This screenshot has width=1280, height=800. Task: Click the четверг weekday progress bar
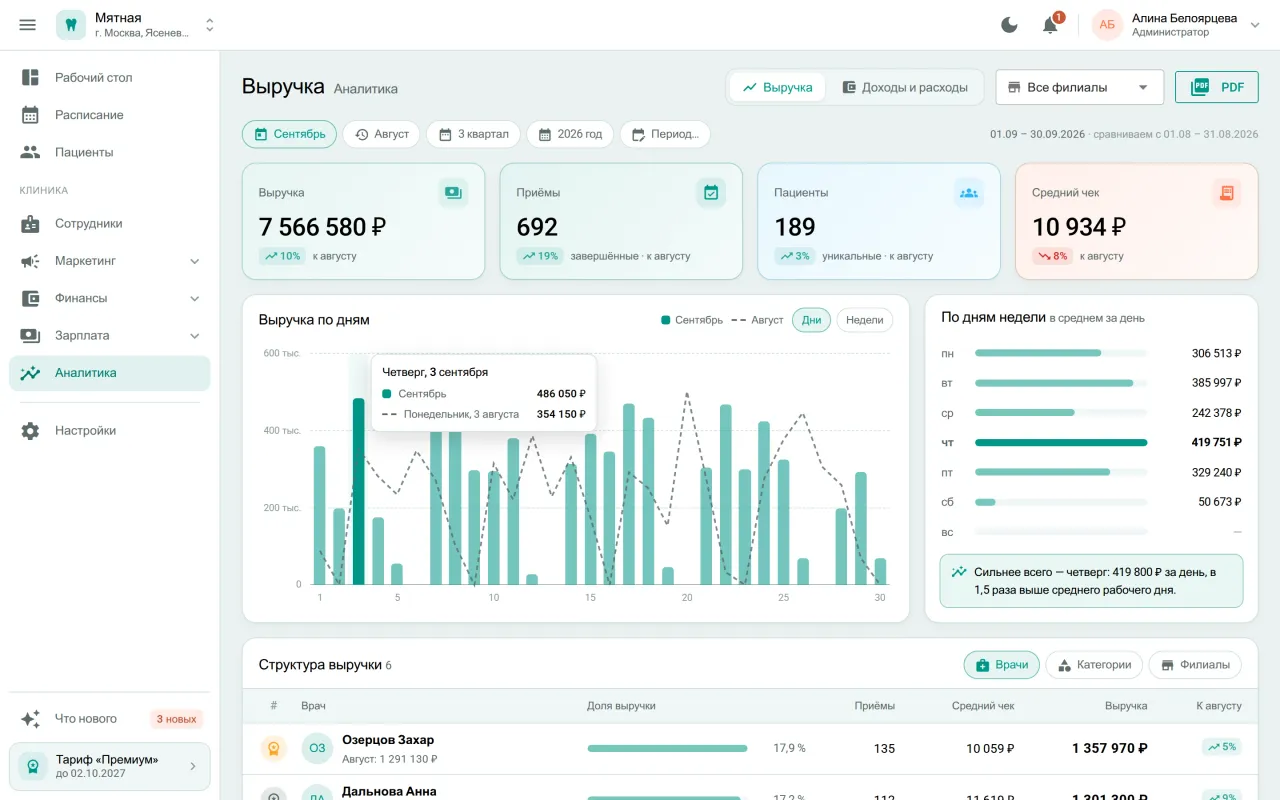click(1061, 442)
